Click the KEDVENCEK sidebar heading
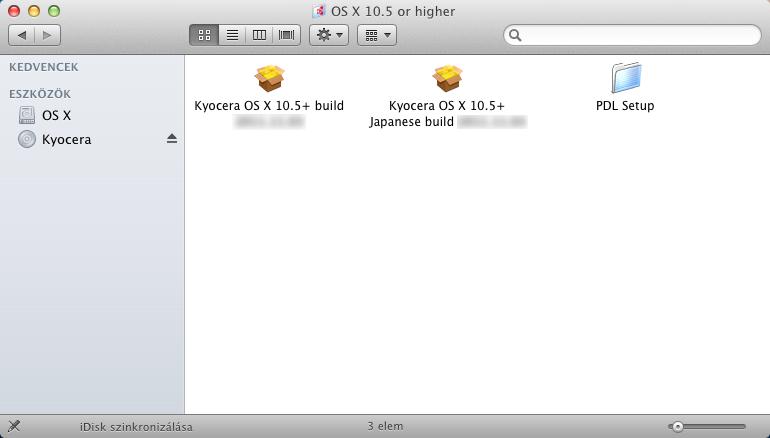The width and height of the screenshot is (770, 438). click(44, 67)
